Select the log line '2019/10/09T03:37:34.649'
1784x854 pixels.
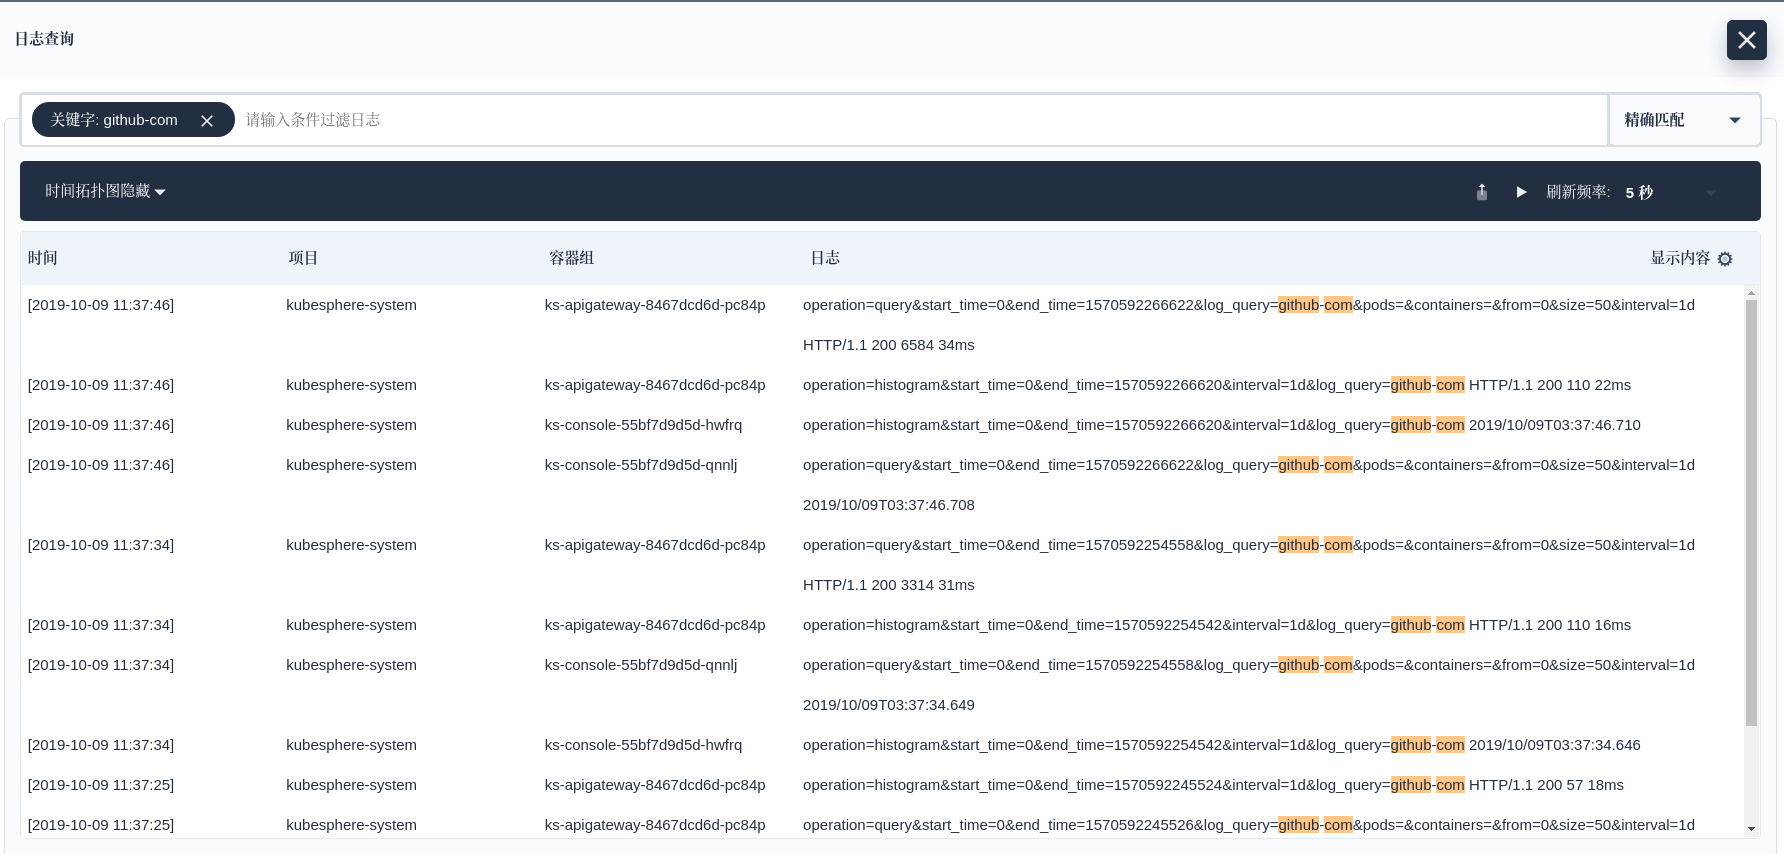click(888, 705)
